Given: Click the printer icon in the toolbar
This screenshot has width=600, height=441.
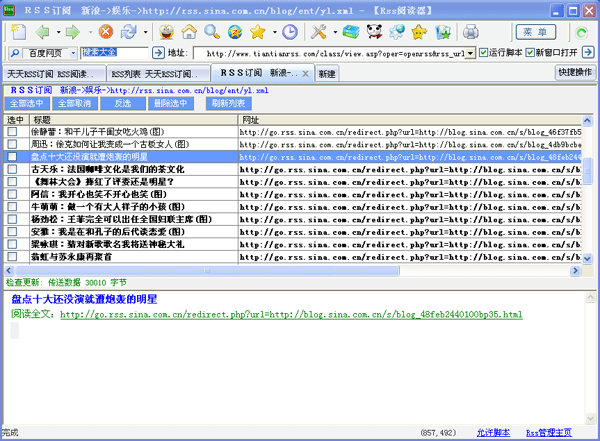Looking at the screenshot, I should pos(470,31).
